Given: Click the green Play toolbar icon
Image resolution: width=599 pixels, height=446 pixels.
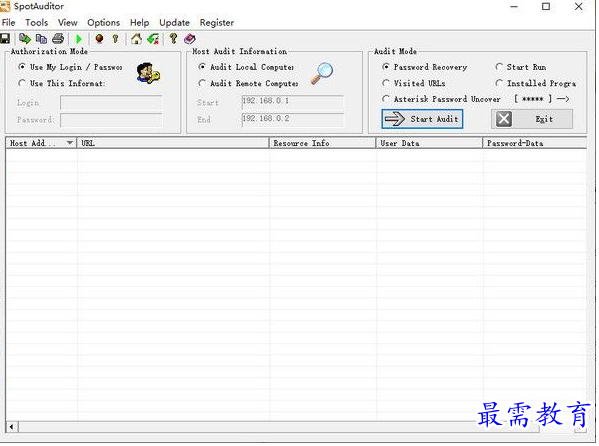Looking at the screenshot, I should [x=79, y=39].
